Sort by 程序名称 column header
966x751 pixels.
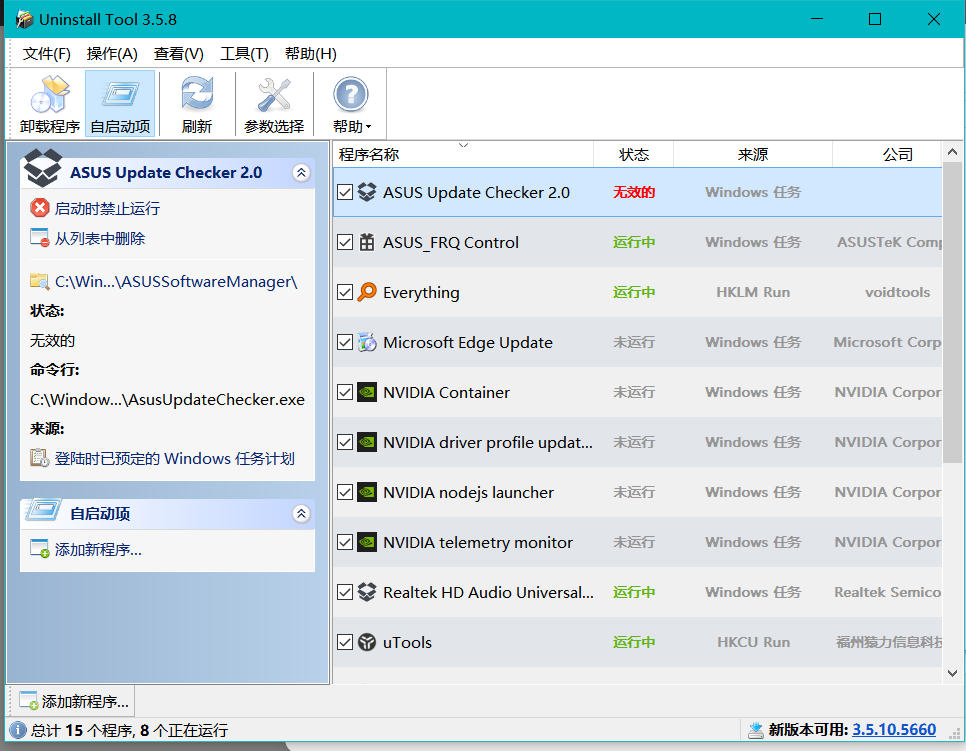463,154
